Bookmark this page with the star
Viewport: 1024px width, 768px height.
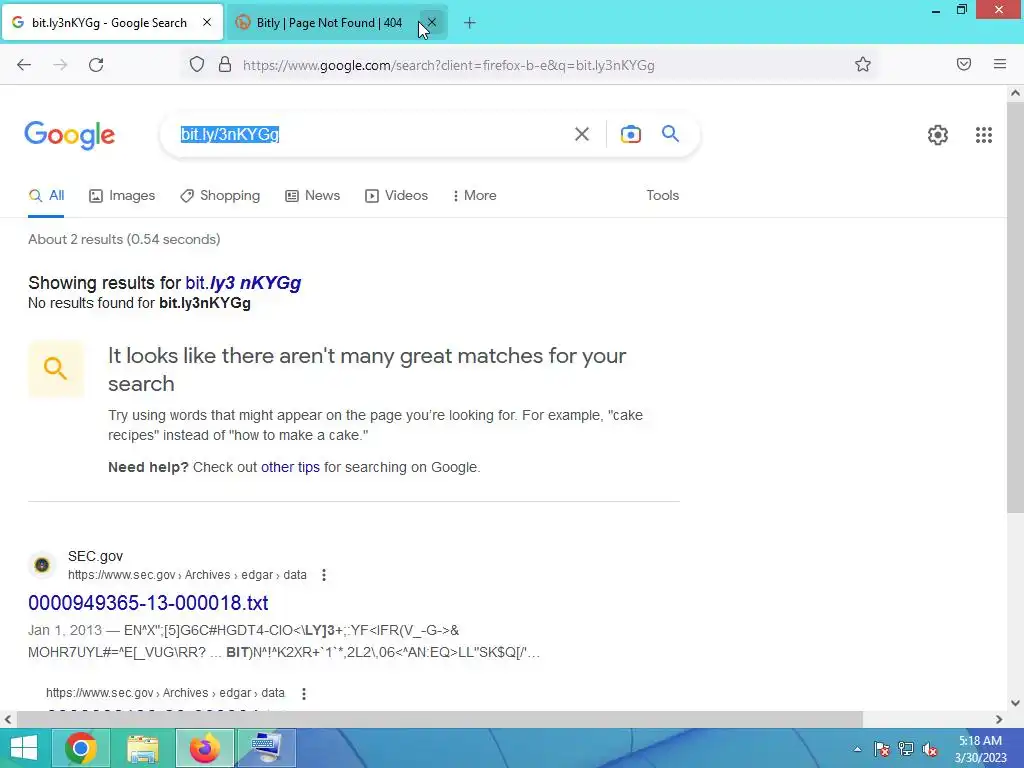pos(863,64)
